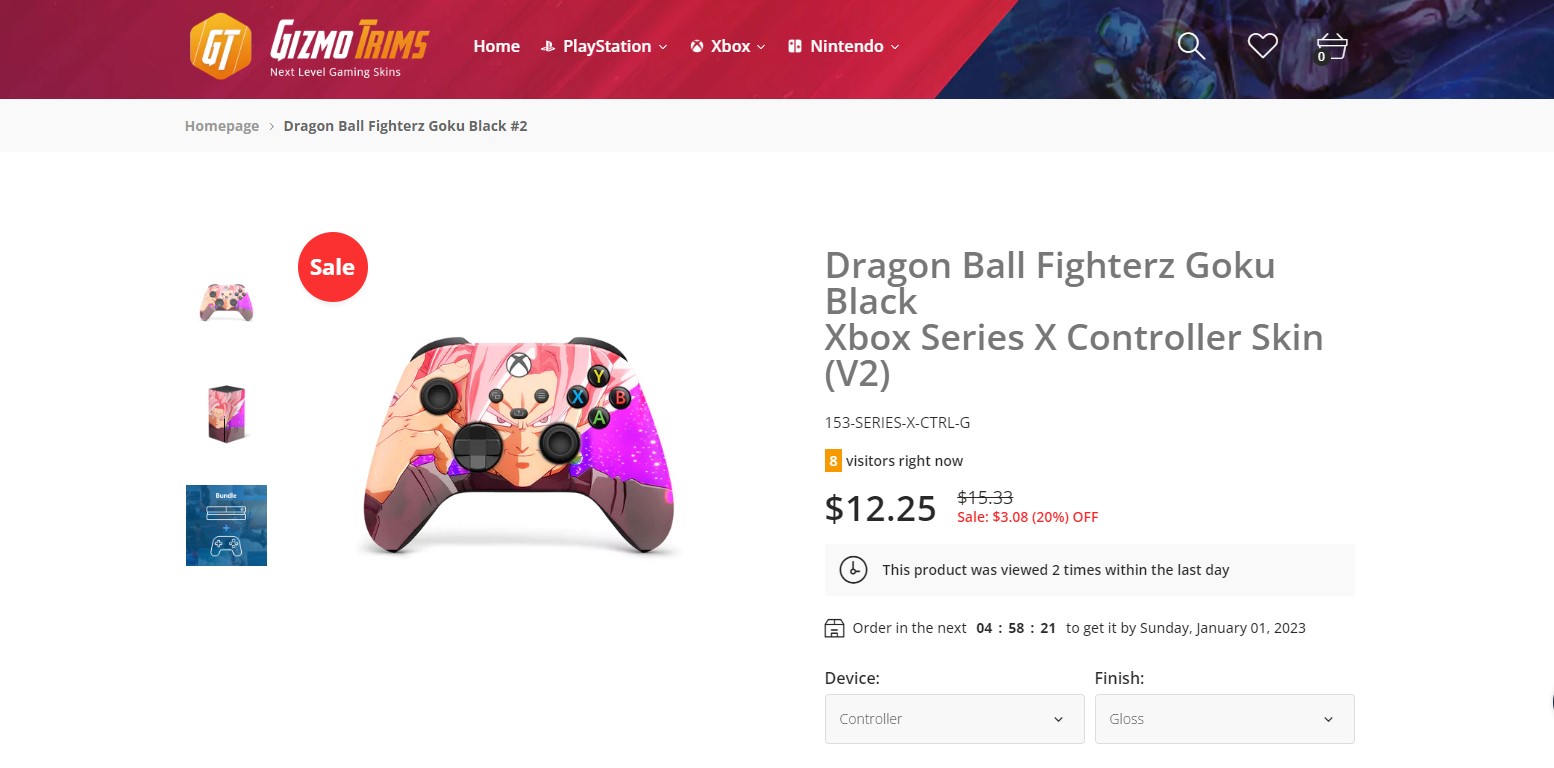The image size is (1554, 768).
Task: Click the orange visitors count badge
Action: pyautogui.click(x=833, y=461)
